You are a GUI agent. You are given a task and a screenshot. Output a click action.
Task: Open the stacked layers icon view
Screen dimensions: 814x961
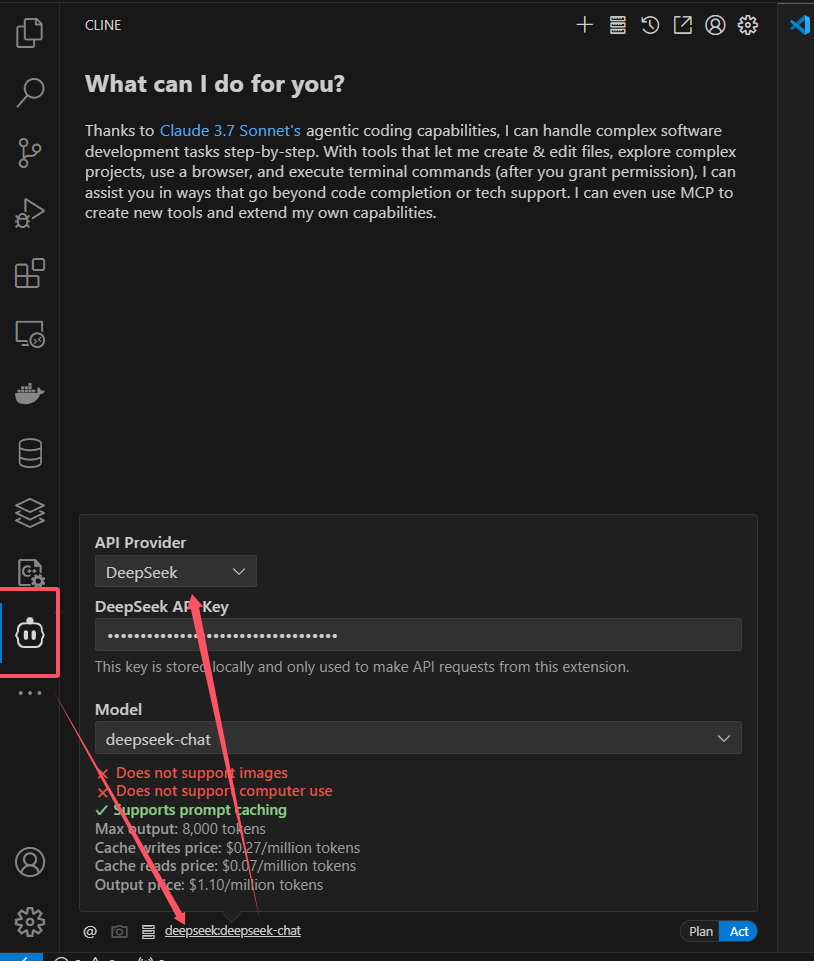point(29,513)
